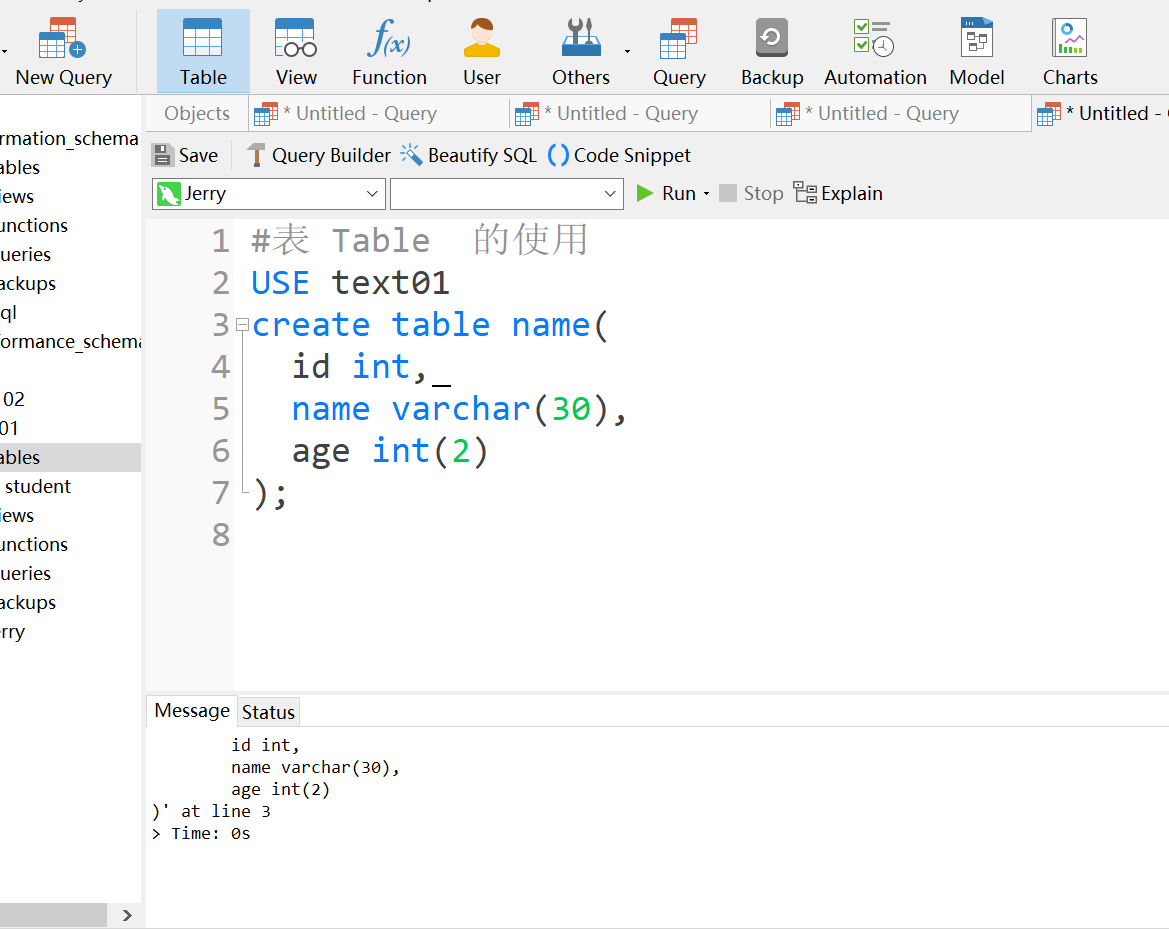Switch to the first Untitled - Query tab
The image size is (1169, 929).
[x=379, y=113]
